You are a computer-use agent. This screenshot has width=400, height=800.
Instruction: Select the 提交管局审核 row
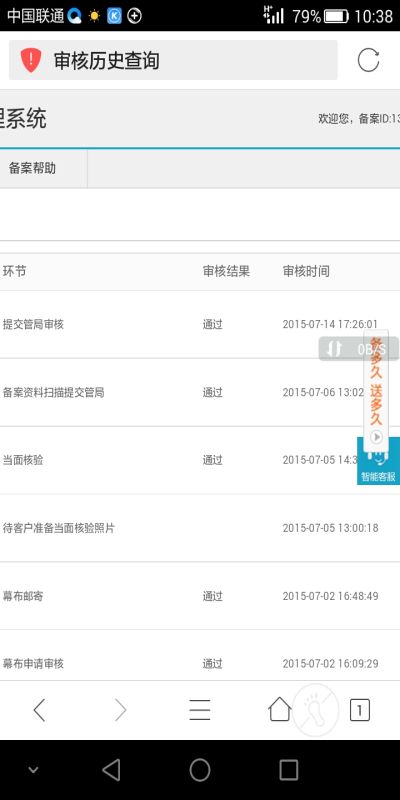[200, 324]
